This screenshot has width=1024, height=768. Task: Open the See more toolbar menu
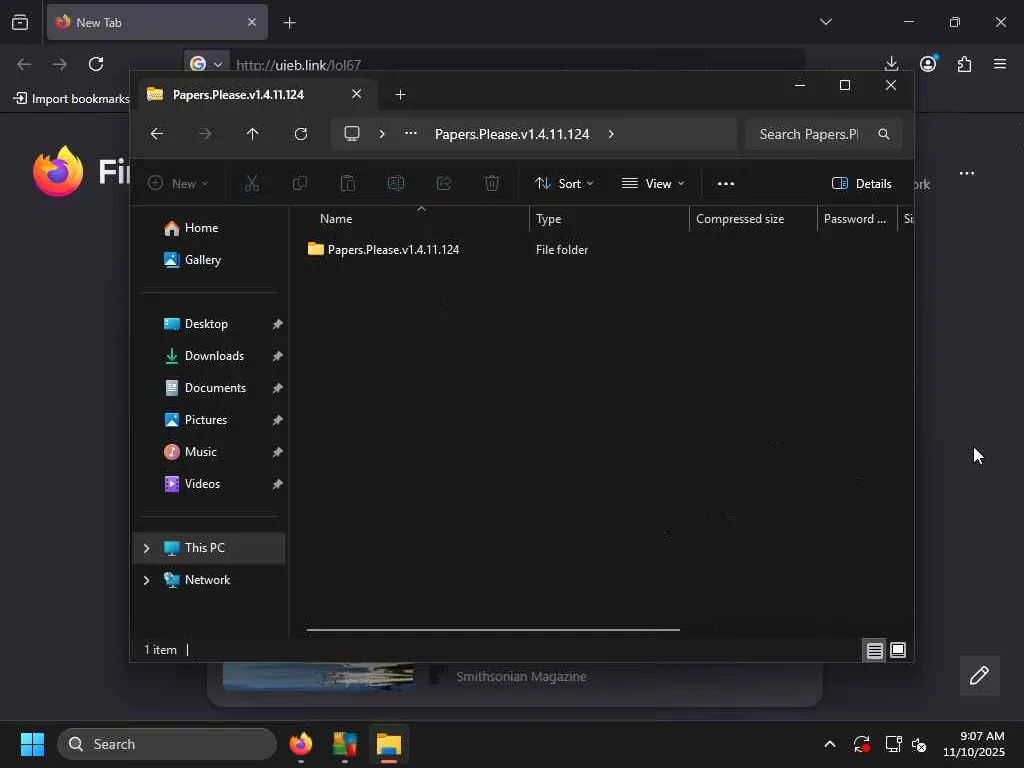click(726, 184)
